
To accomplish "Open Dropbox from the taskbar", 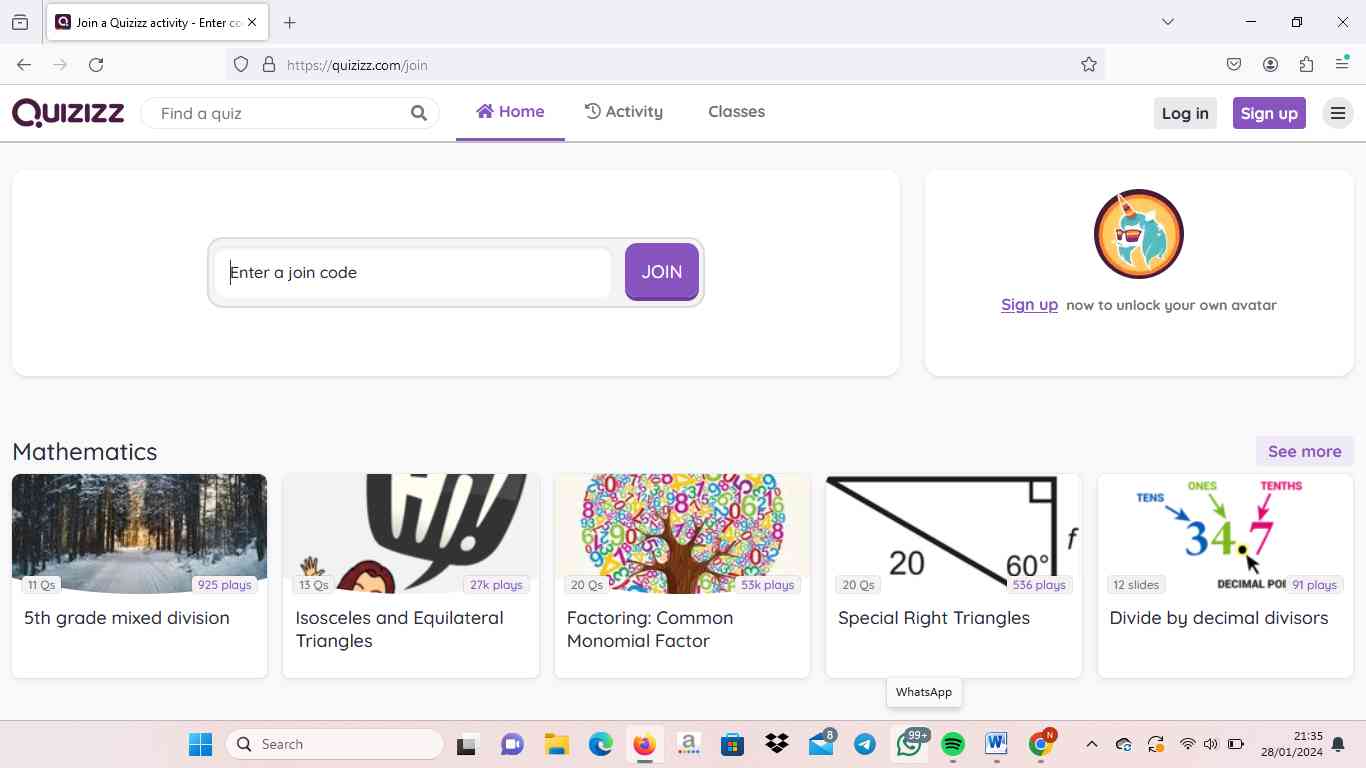I will (x=777, y=744).
